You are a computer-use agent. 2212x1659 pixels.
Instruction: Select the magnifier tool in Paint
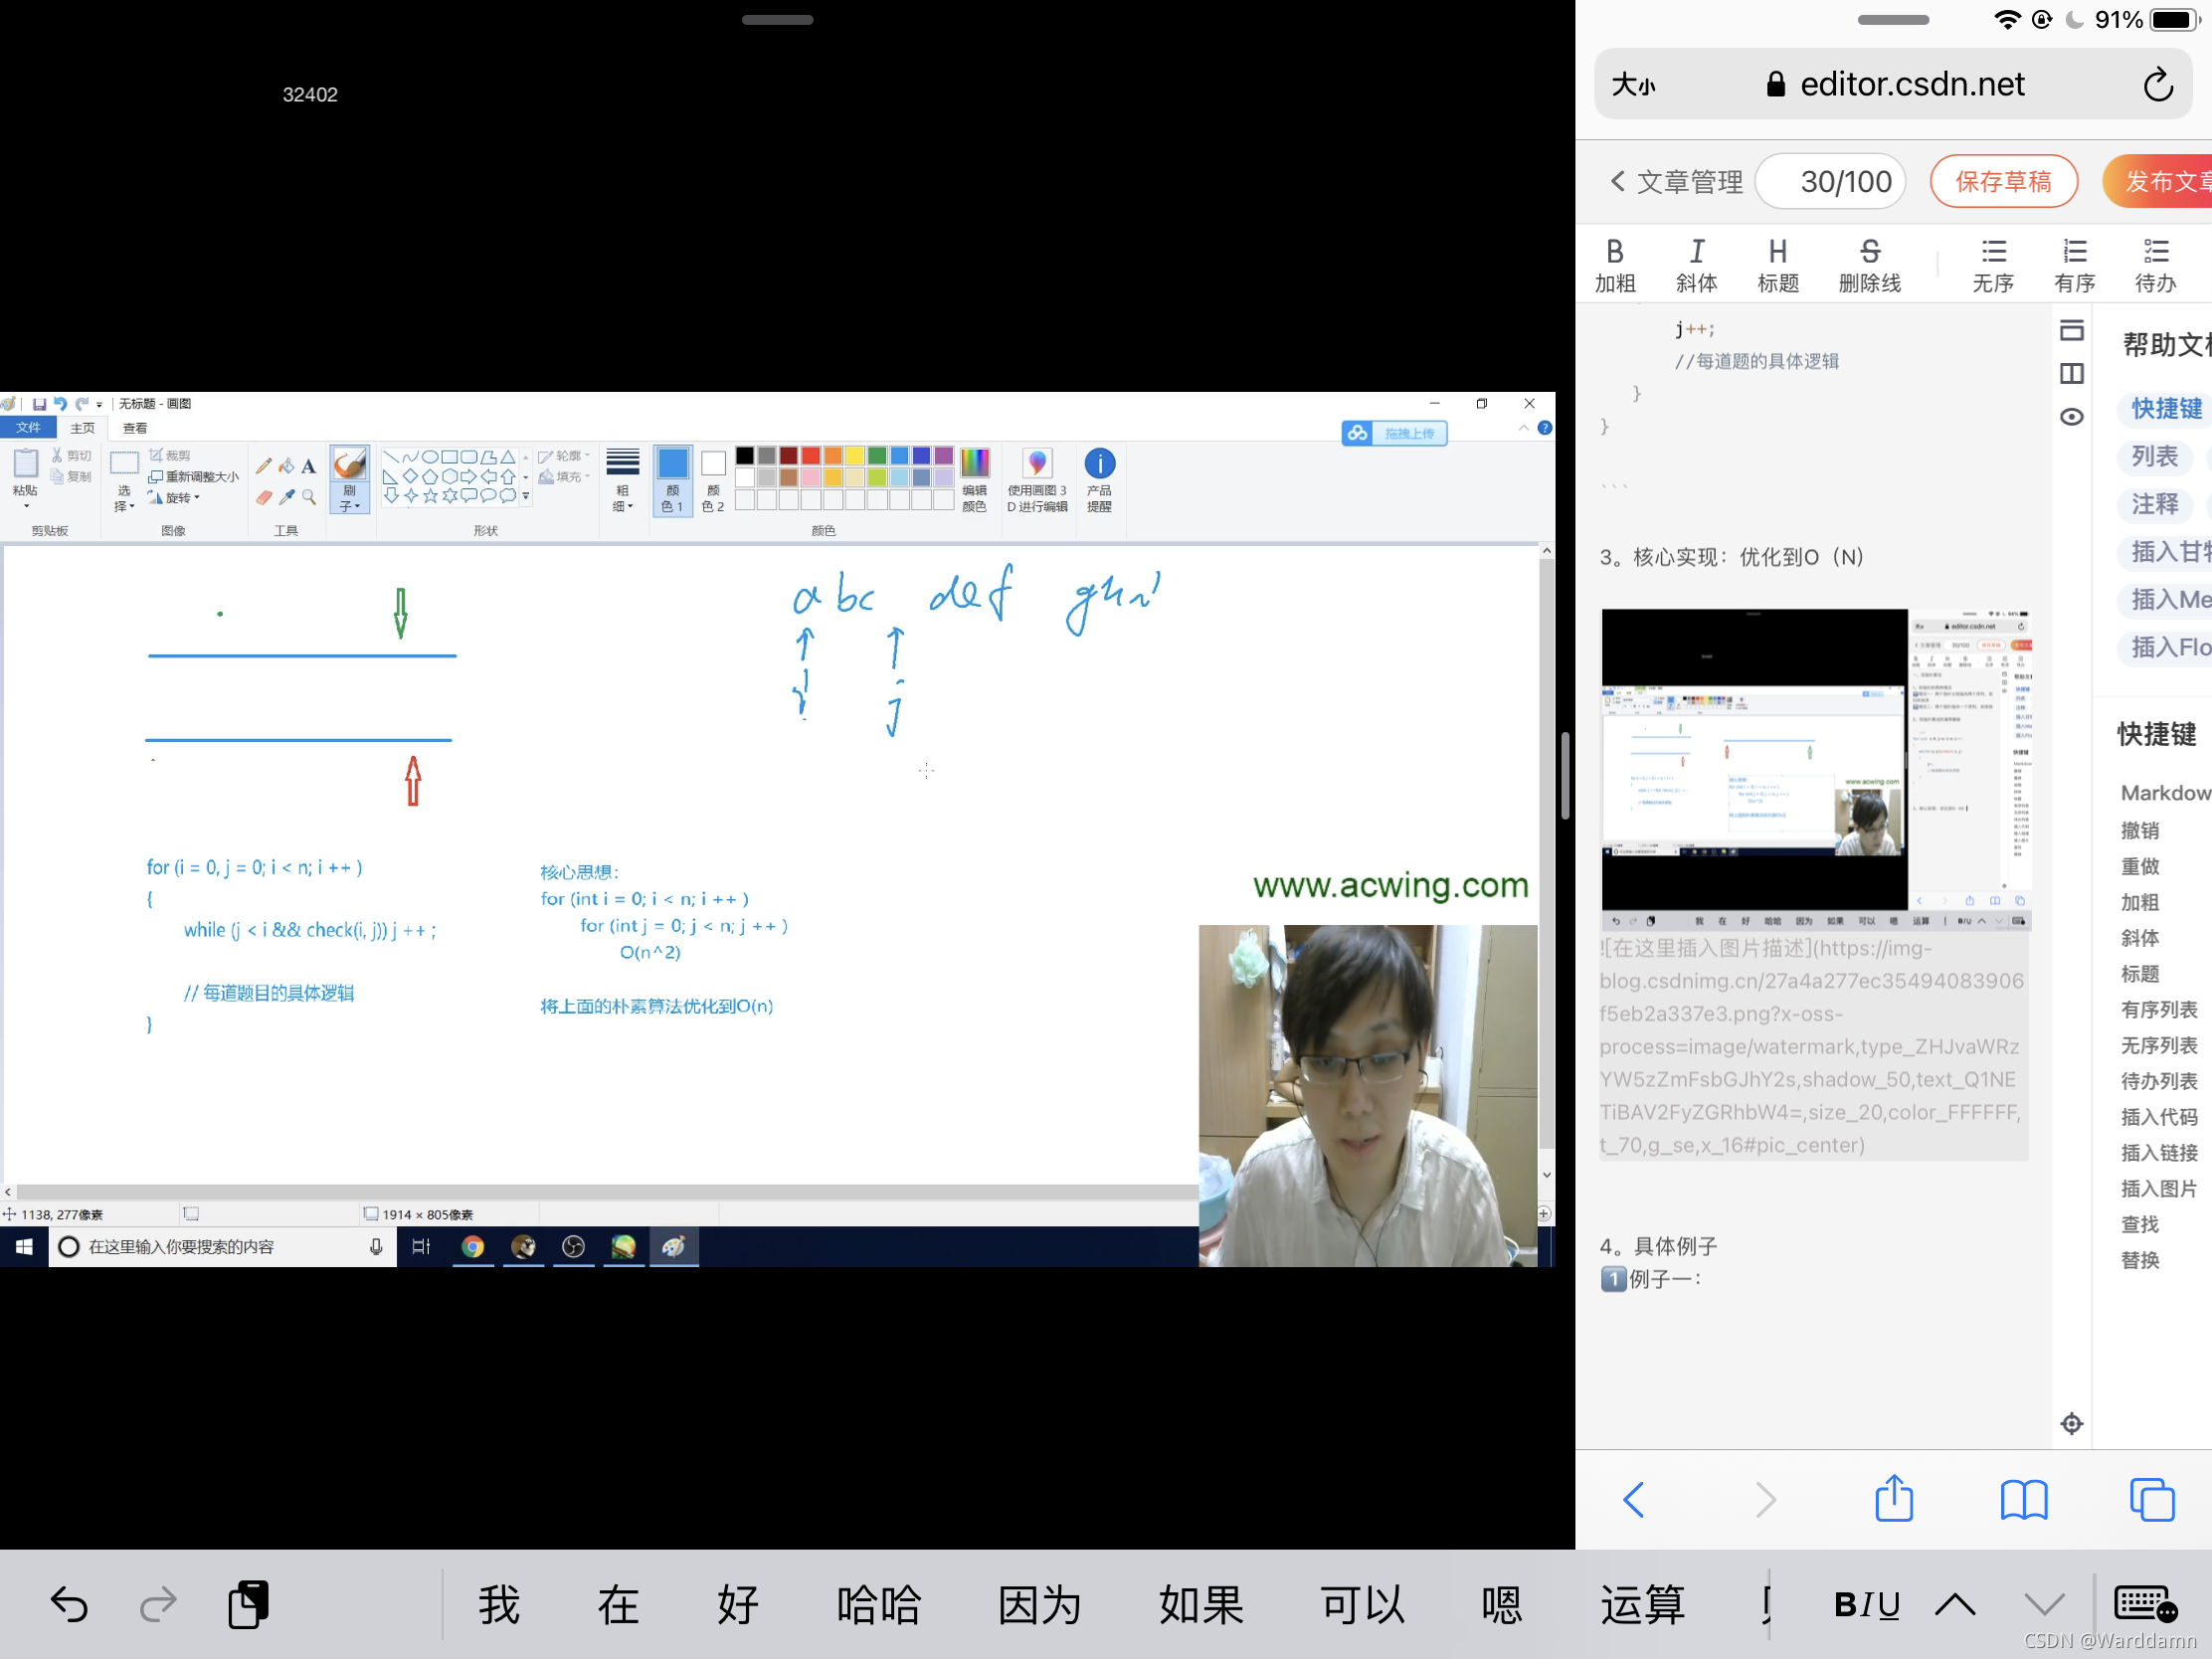tap(309, 497)
